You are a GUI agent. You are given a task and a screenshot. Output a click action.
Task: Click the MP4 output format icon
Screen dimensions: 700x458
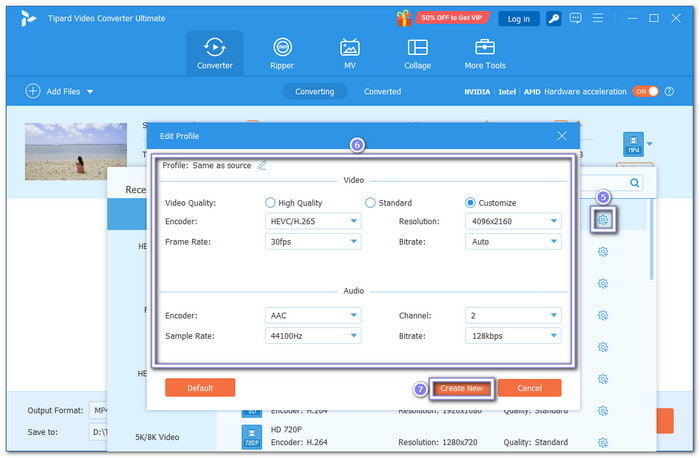(x=633, y=144)
